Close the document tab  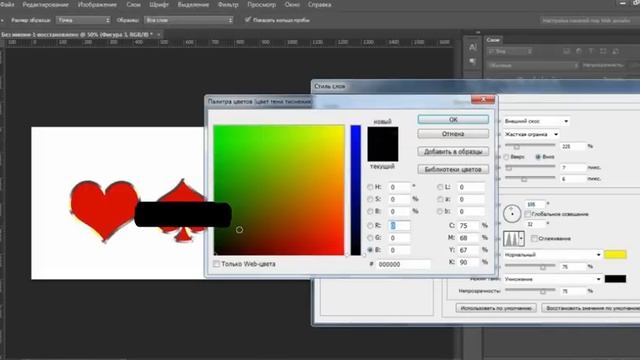tap(159, 35)
